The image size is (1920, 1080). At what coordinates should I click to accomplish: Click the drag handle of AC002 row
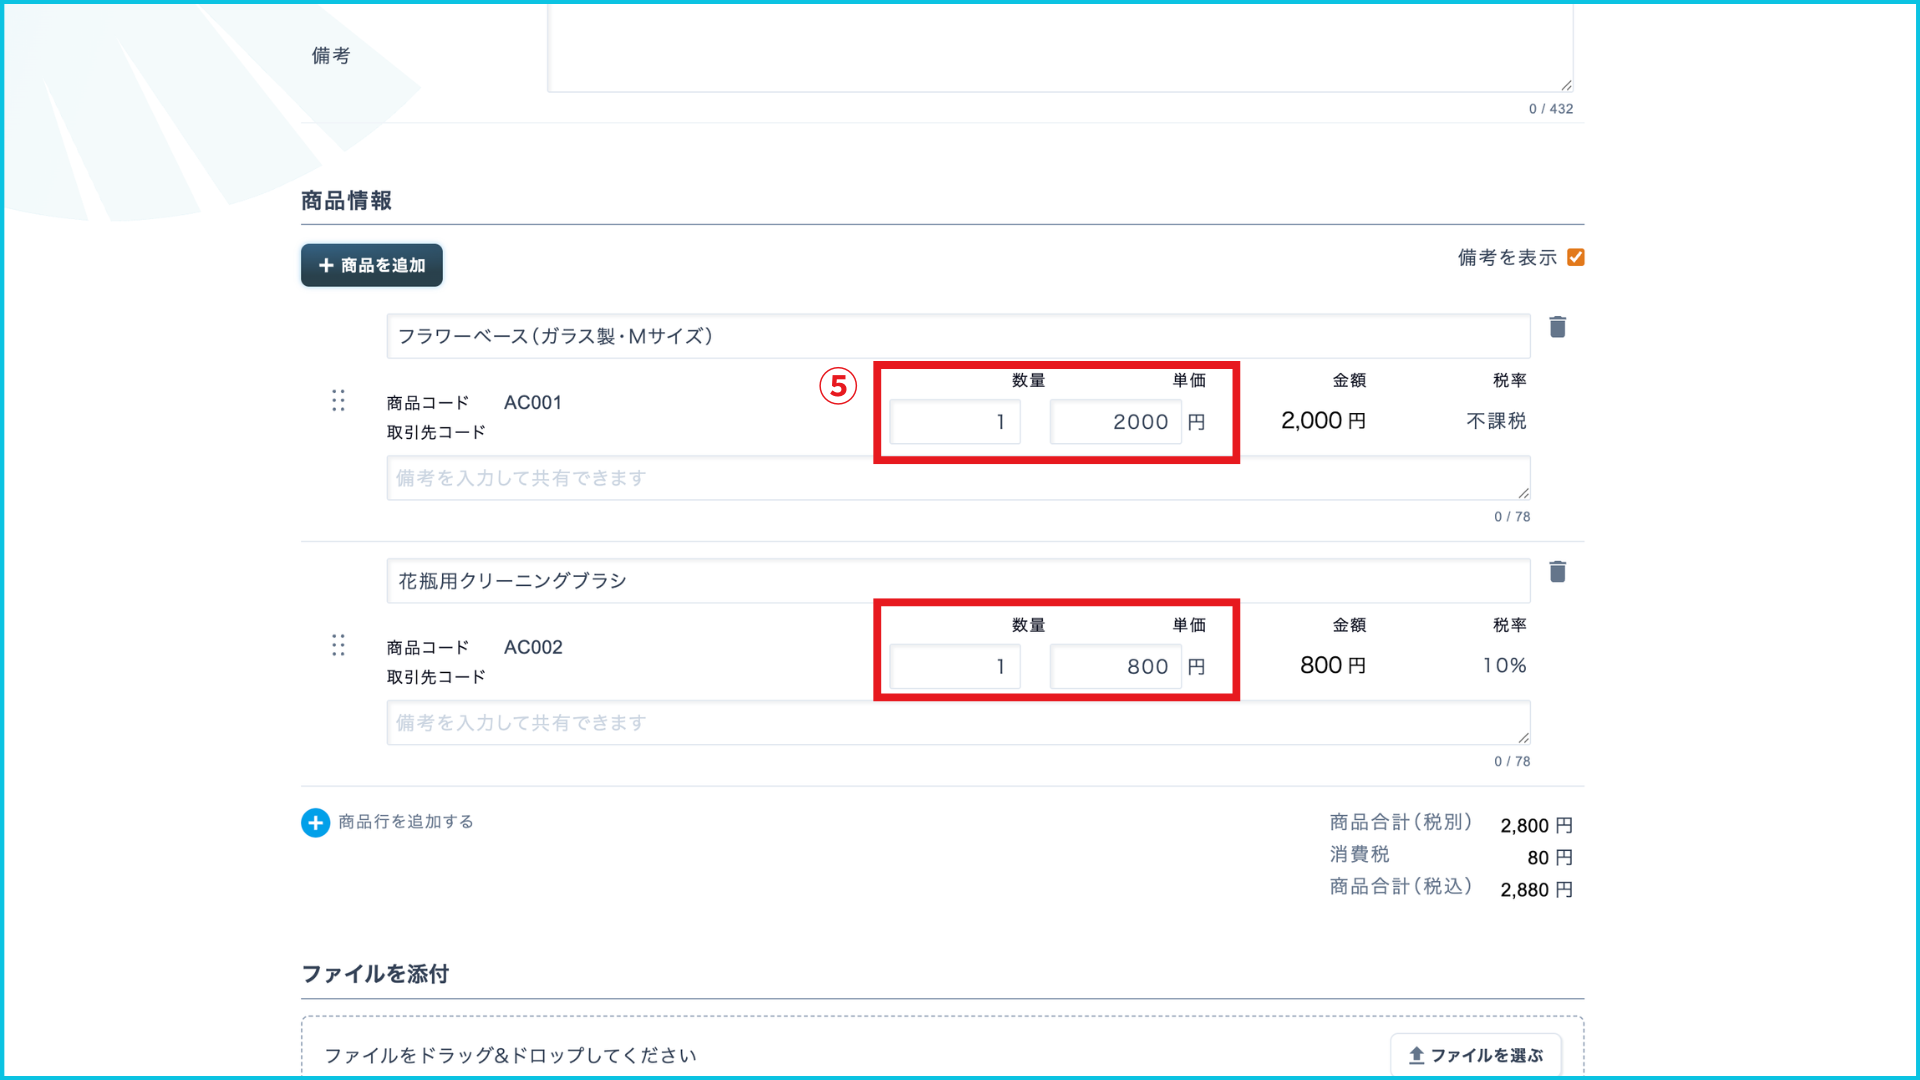(x=338, y=645)
